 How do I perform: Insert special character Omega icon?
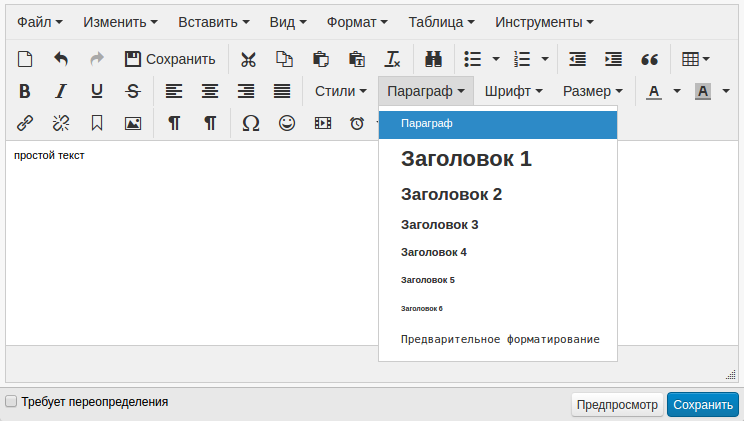(x=251, y=123)
